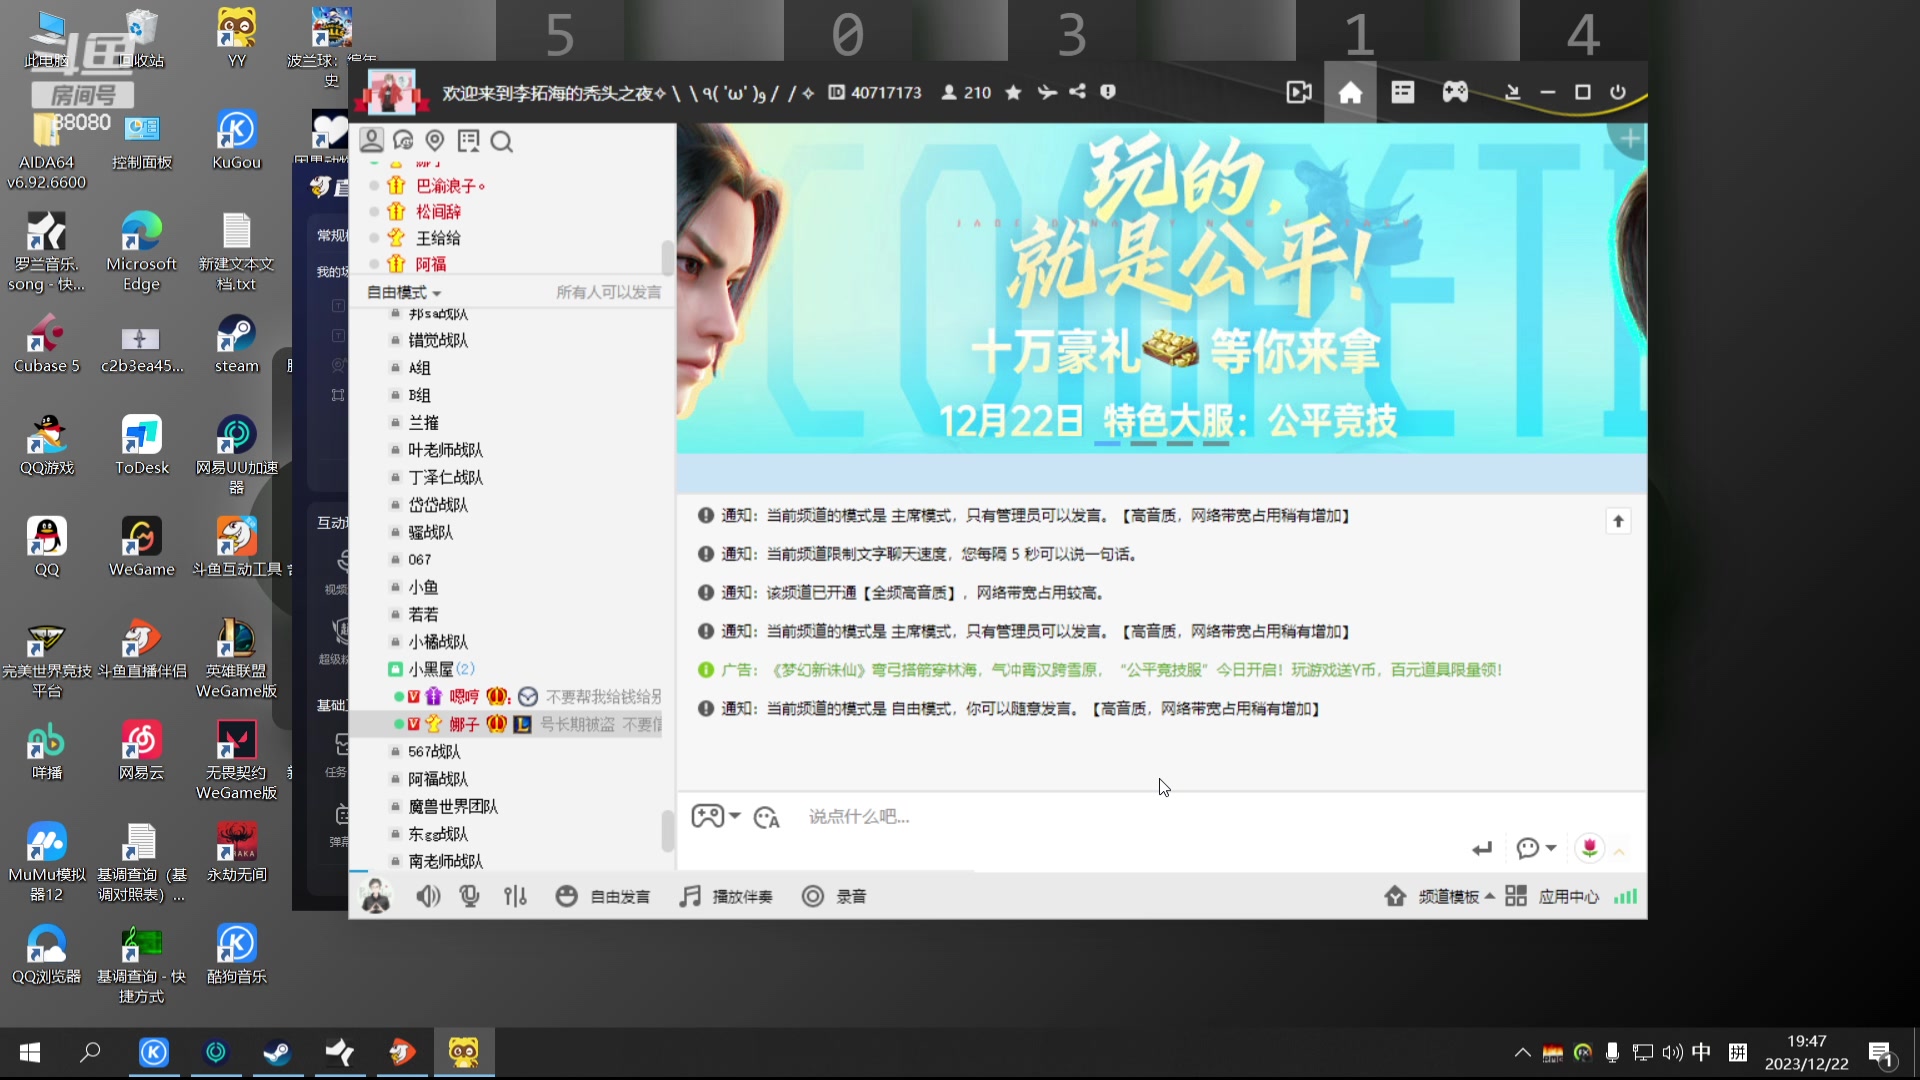Mute the microphone in the bottom bar
Screen dimensions: 1920x1080
470,896
